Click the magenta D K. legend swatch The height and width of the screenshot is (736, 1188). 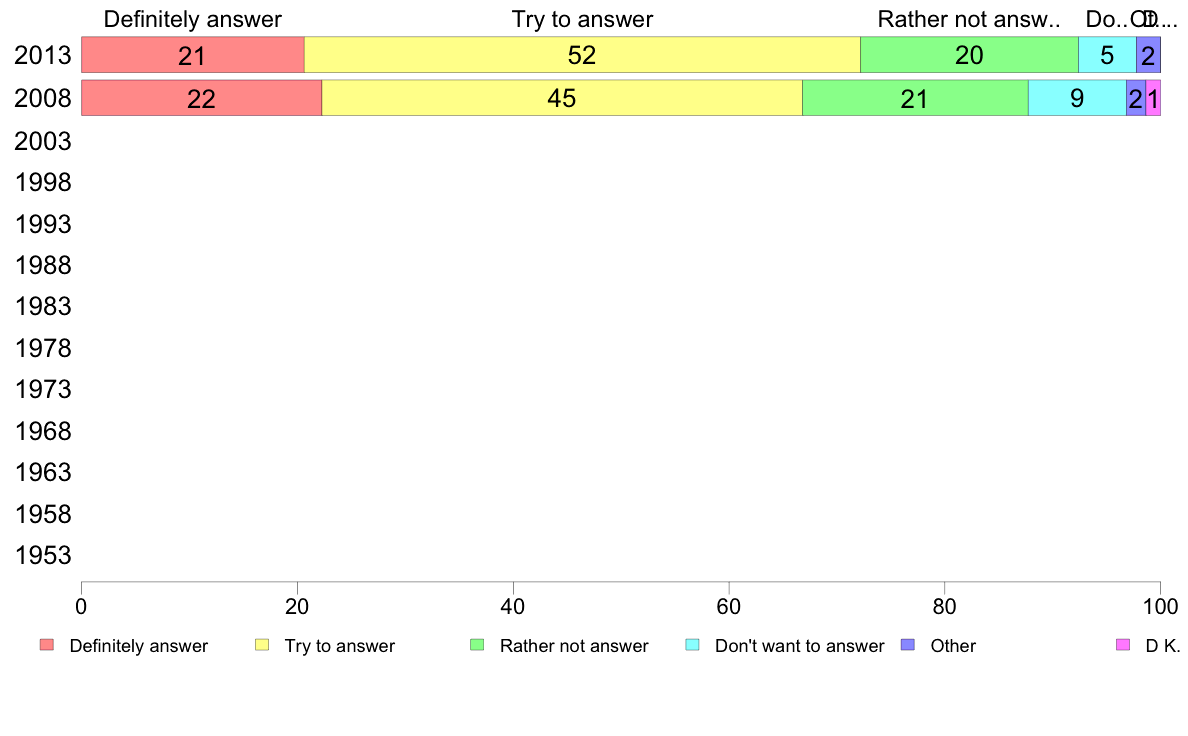click(1123, 645)
